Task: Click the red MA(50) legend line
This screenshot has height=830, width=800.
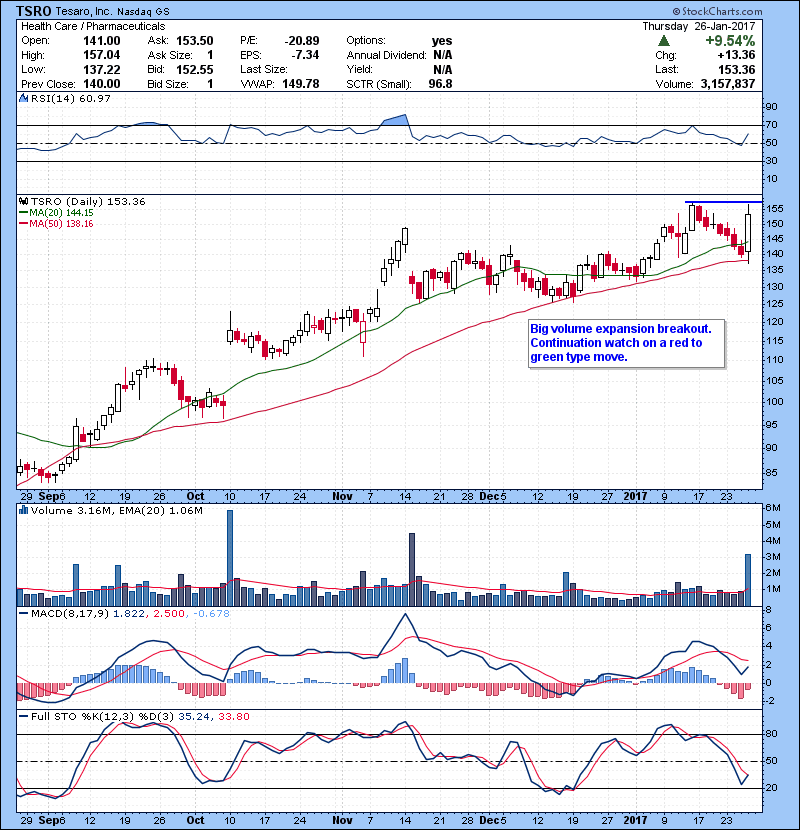Action: tap(23, 224)
